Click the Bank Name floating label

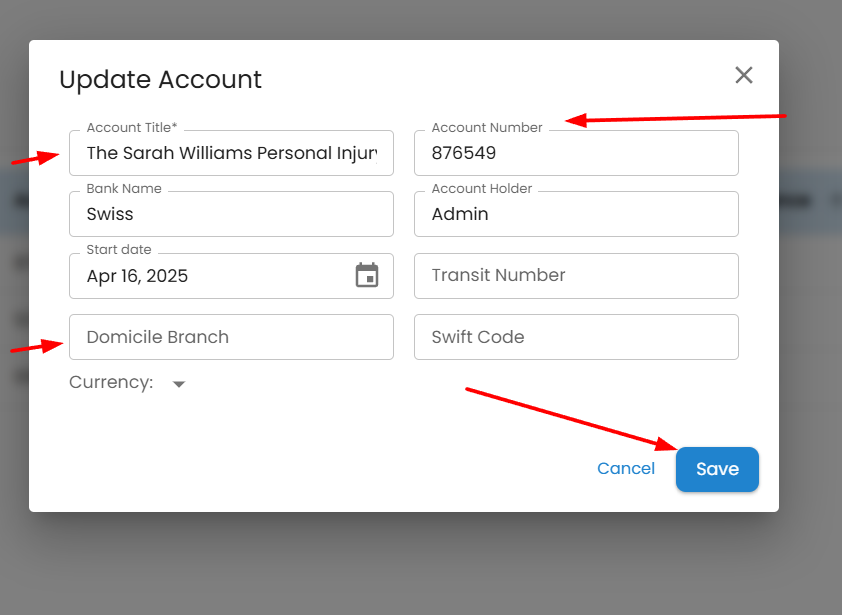(x=124, y=189)
